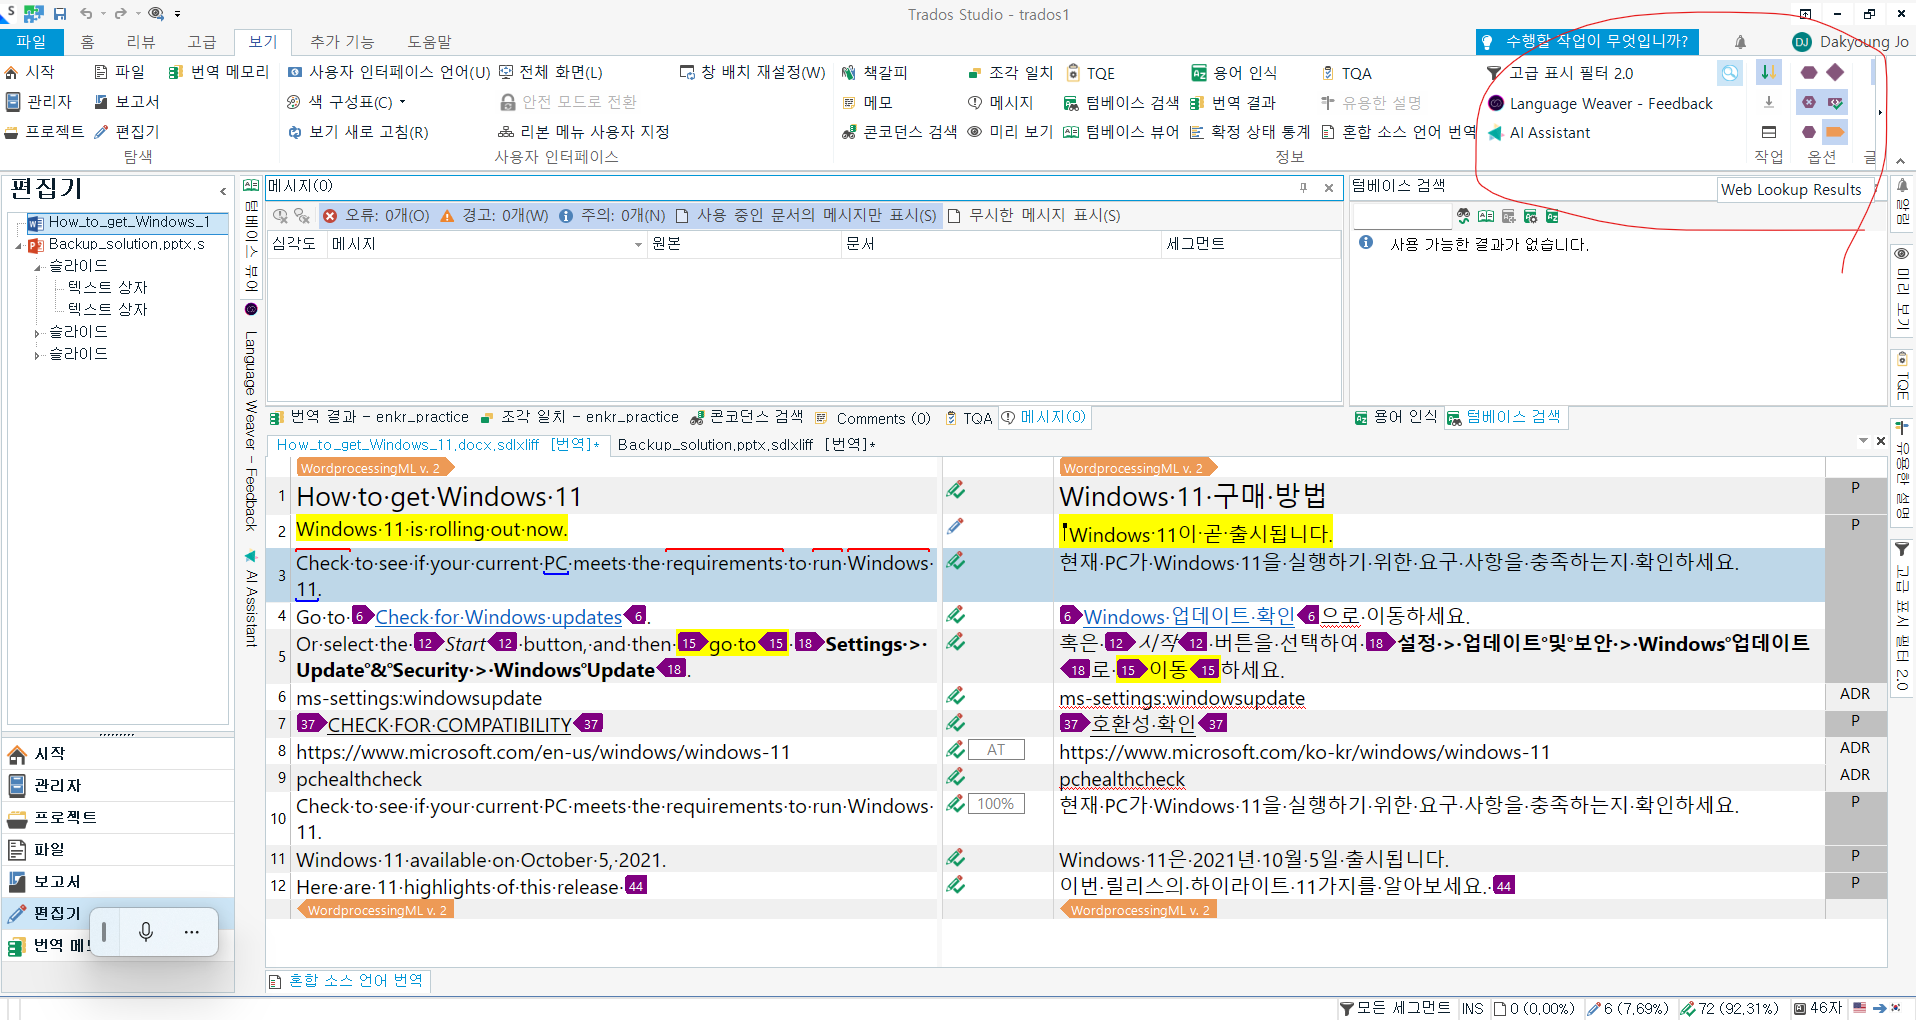1916x1020 pixels.
Task: Toggle 사용 중인 문서의 메시지만 표시(S) checkbox
Action: (806, 215)
